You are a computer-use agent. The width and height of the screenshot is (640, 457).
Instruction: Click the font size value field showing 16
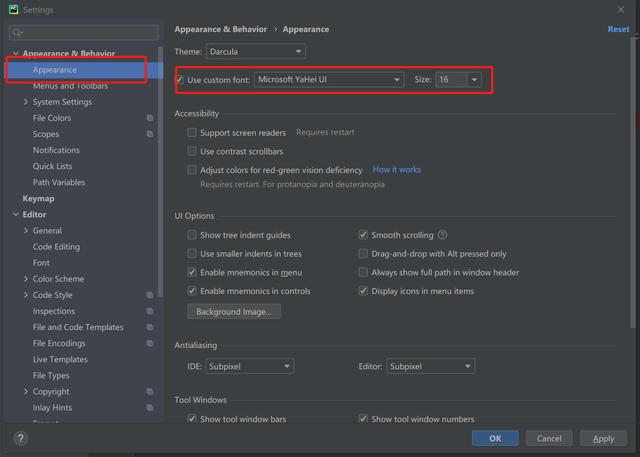451,80
